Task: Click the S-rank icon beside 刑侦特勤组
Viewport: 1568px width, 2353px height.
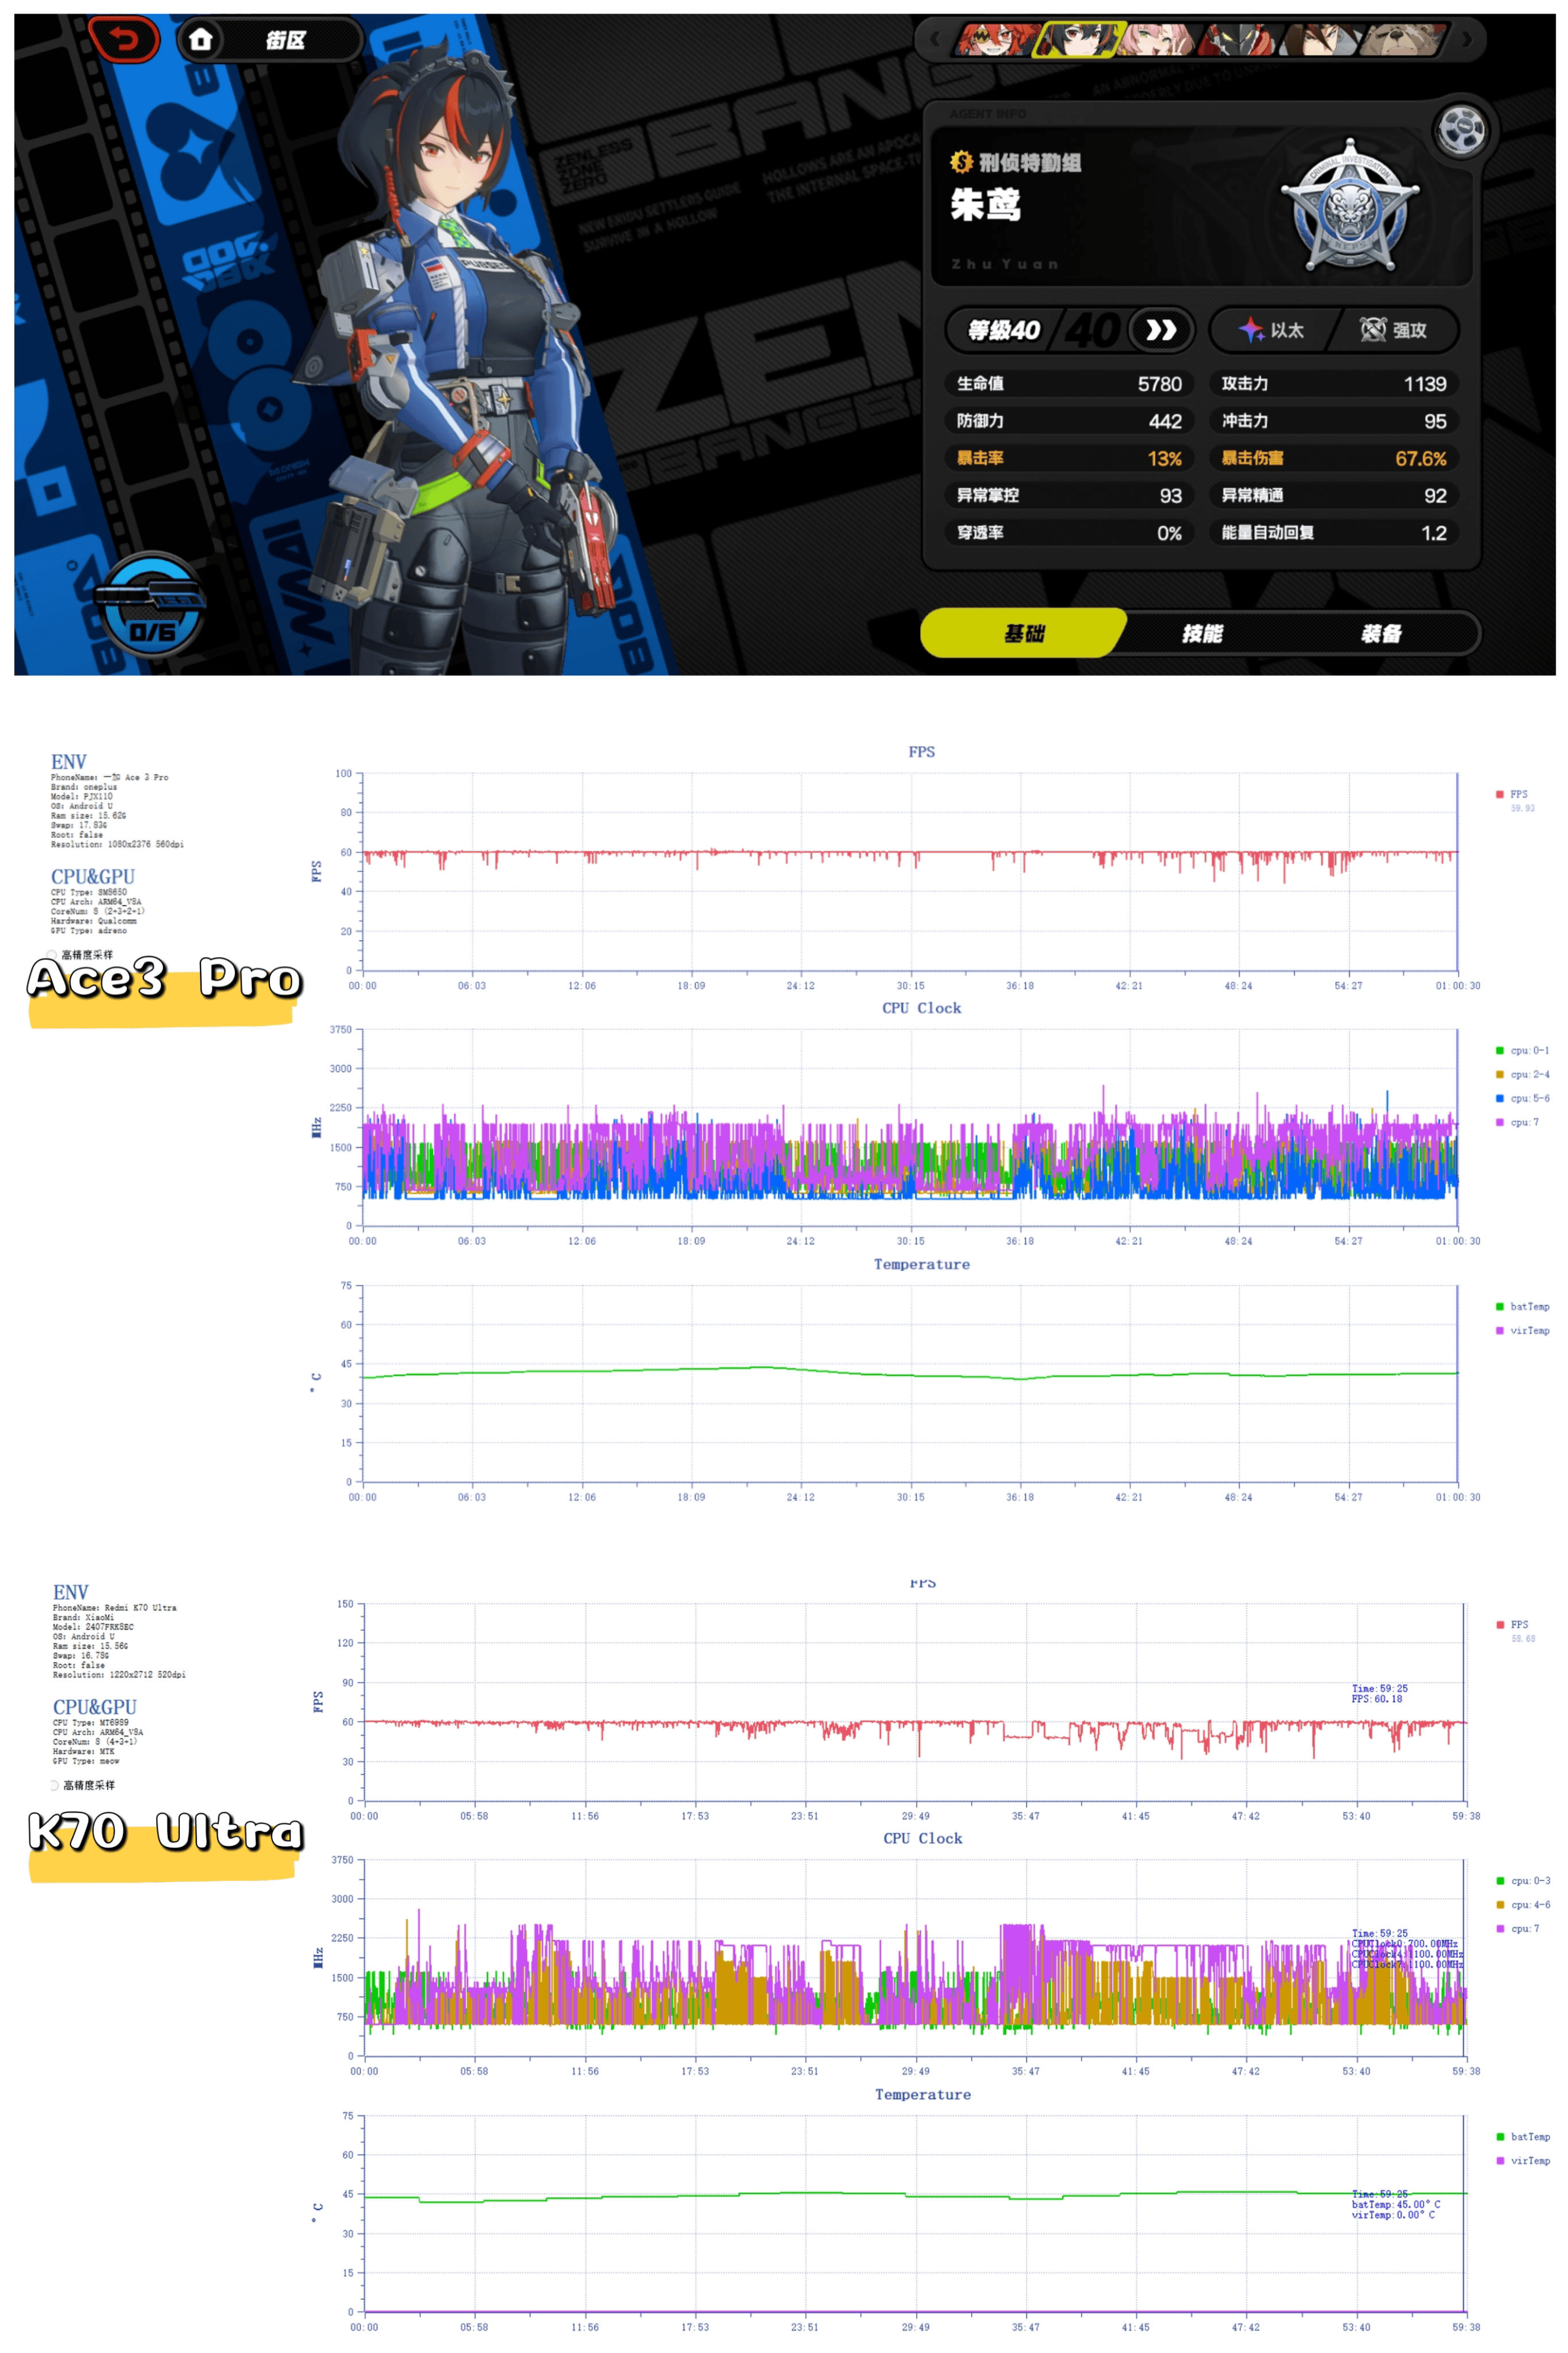Action: [961, 162]
